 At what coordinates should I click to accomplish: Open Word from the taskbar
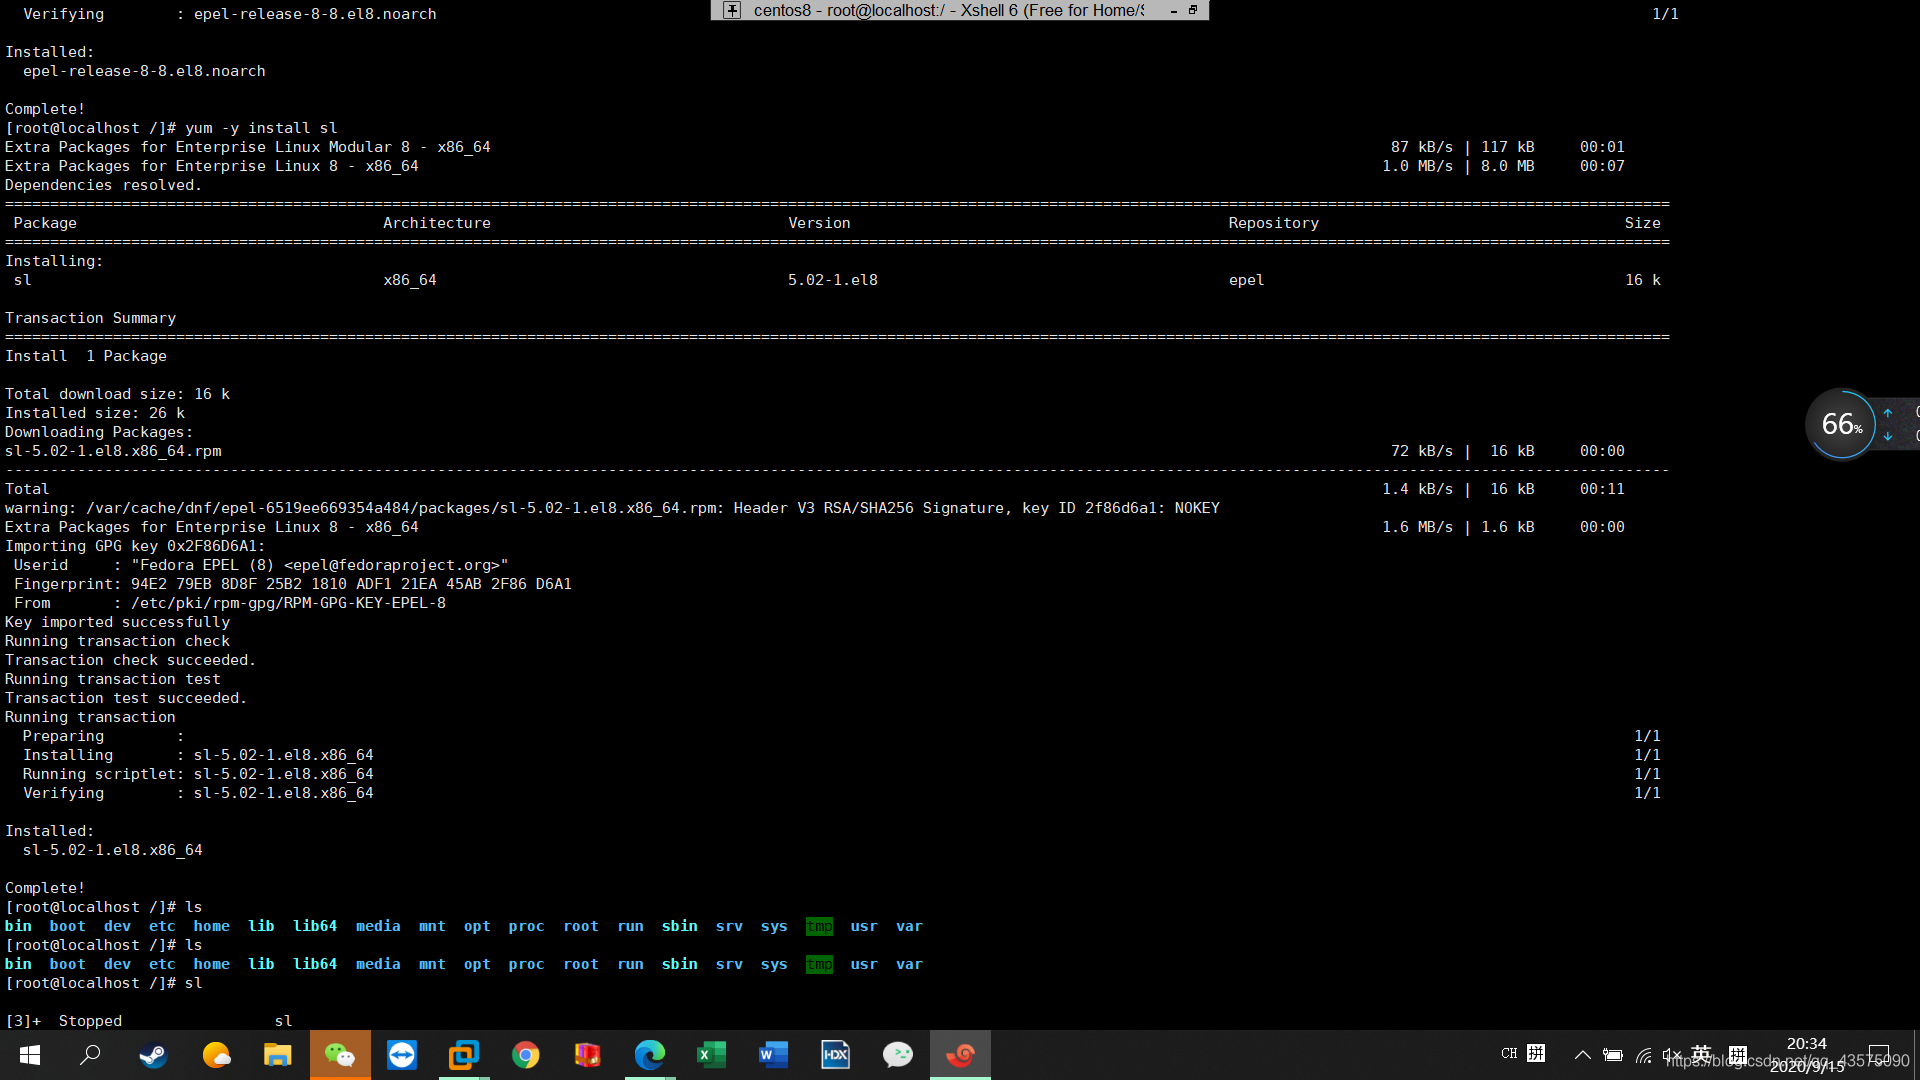pos(774,1055)
